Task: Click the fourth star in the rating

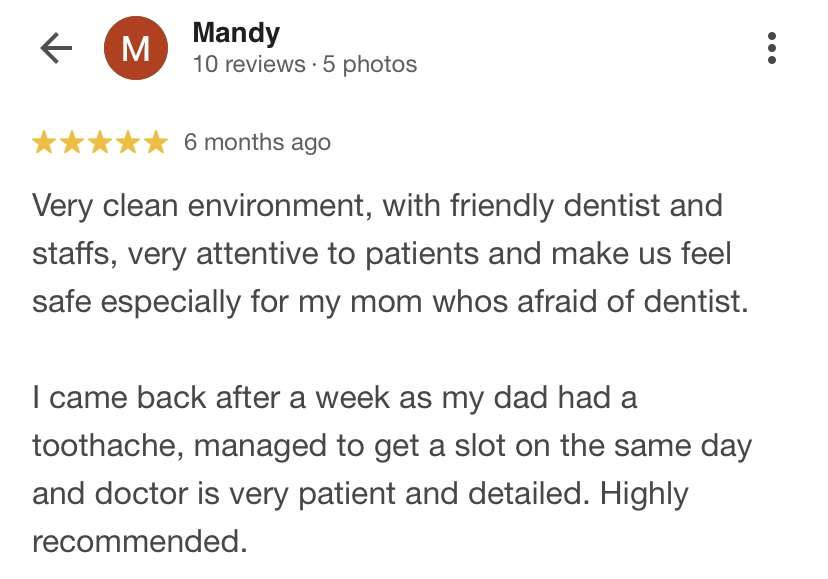Action: [127, 143]
